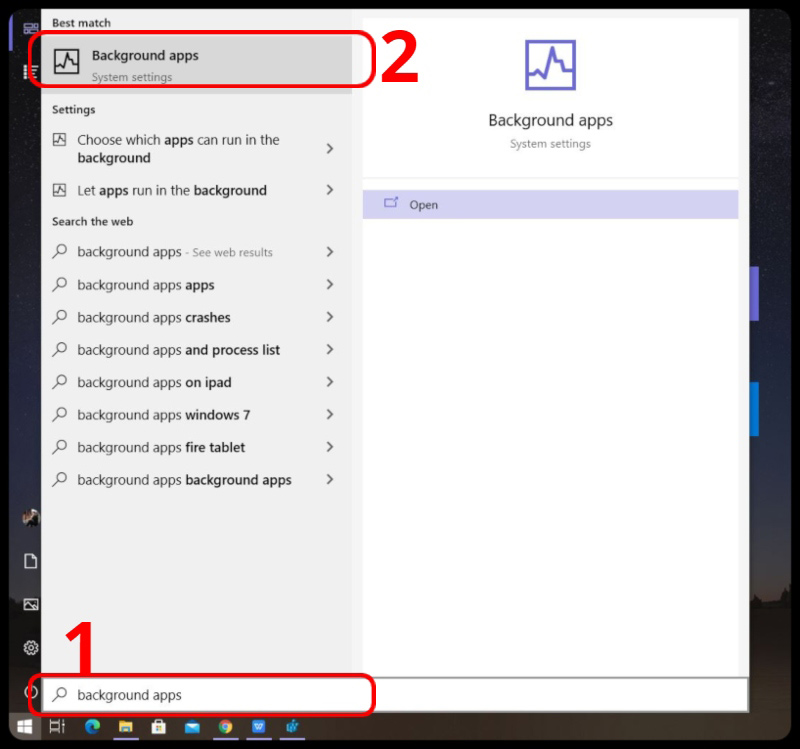This screenshot has height=749, width=800.
Task: Open File Explorer from the taskbar
Action: (x=126, y=726)
